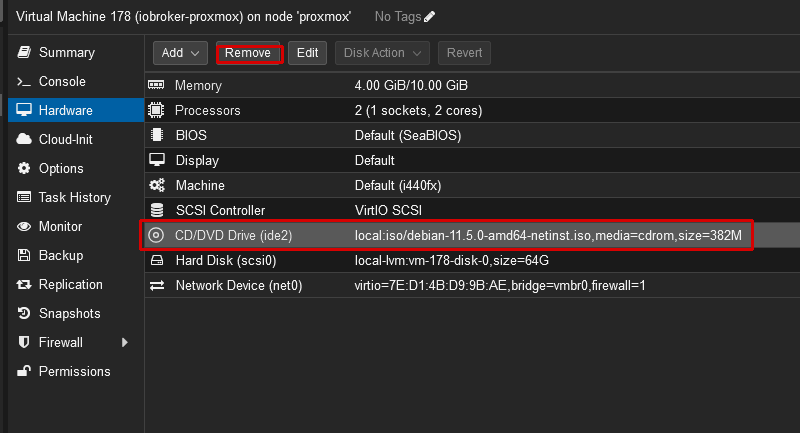
Task: Click the Memory RAM icon in hardware list
Action: 156,86
